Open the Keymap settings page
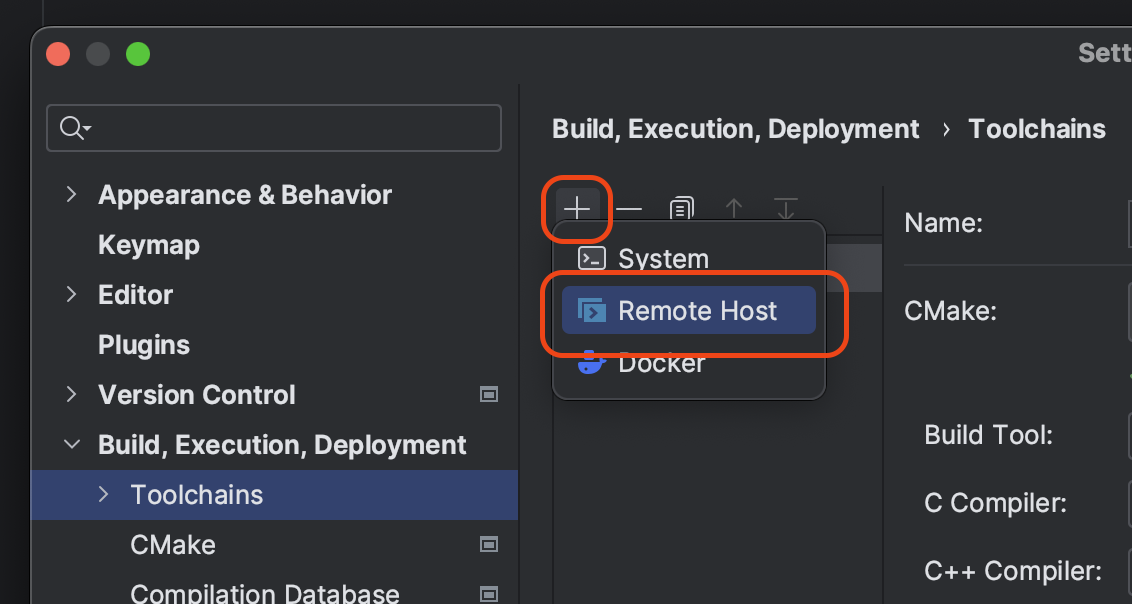The image size is (1132, 604). coord(149,245)
